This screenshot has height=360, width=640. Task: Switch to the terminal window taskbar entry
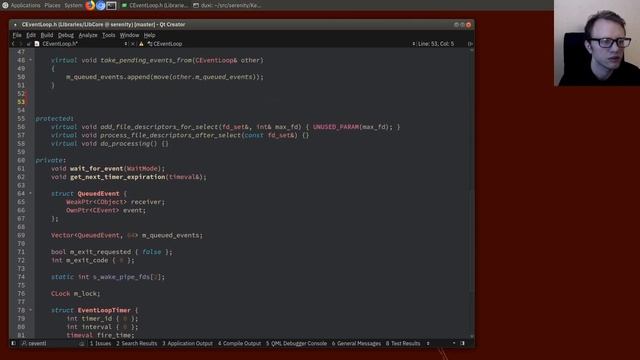227,5
